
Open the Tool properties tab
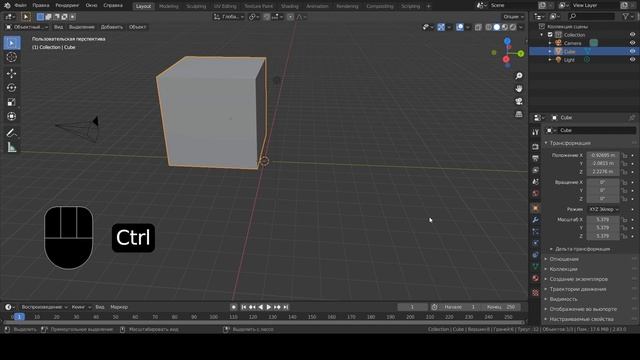point(536,132)
